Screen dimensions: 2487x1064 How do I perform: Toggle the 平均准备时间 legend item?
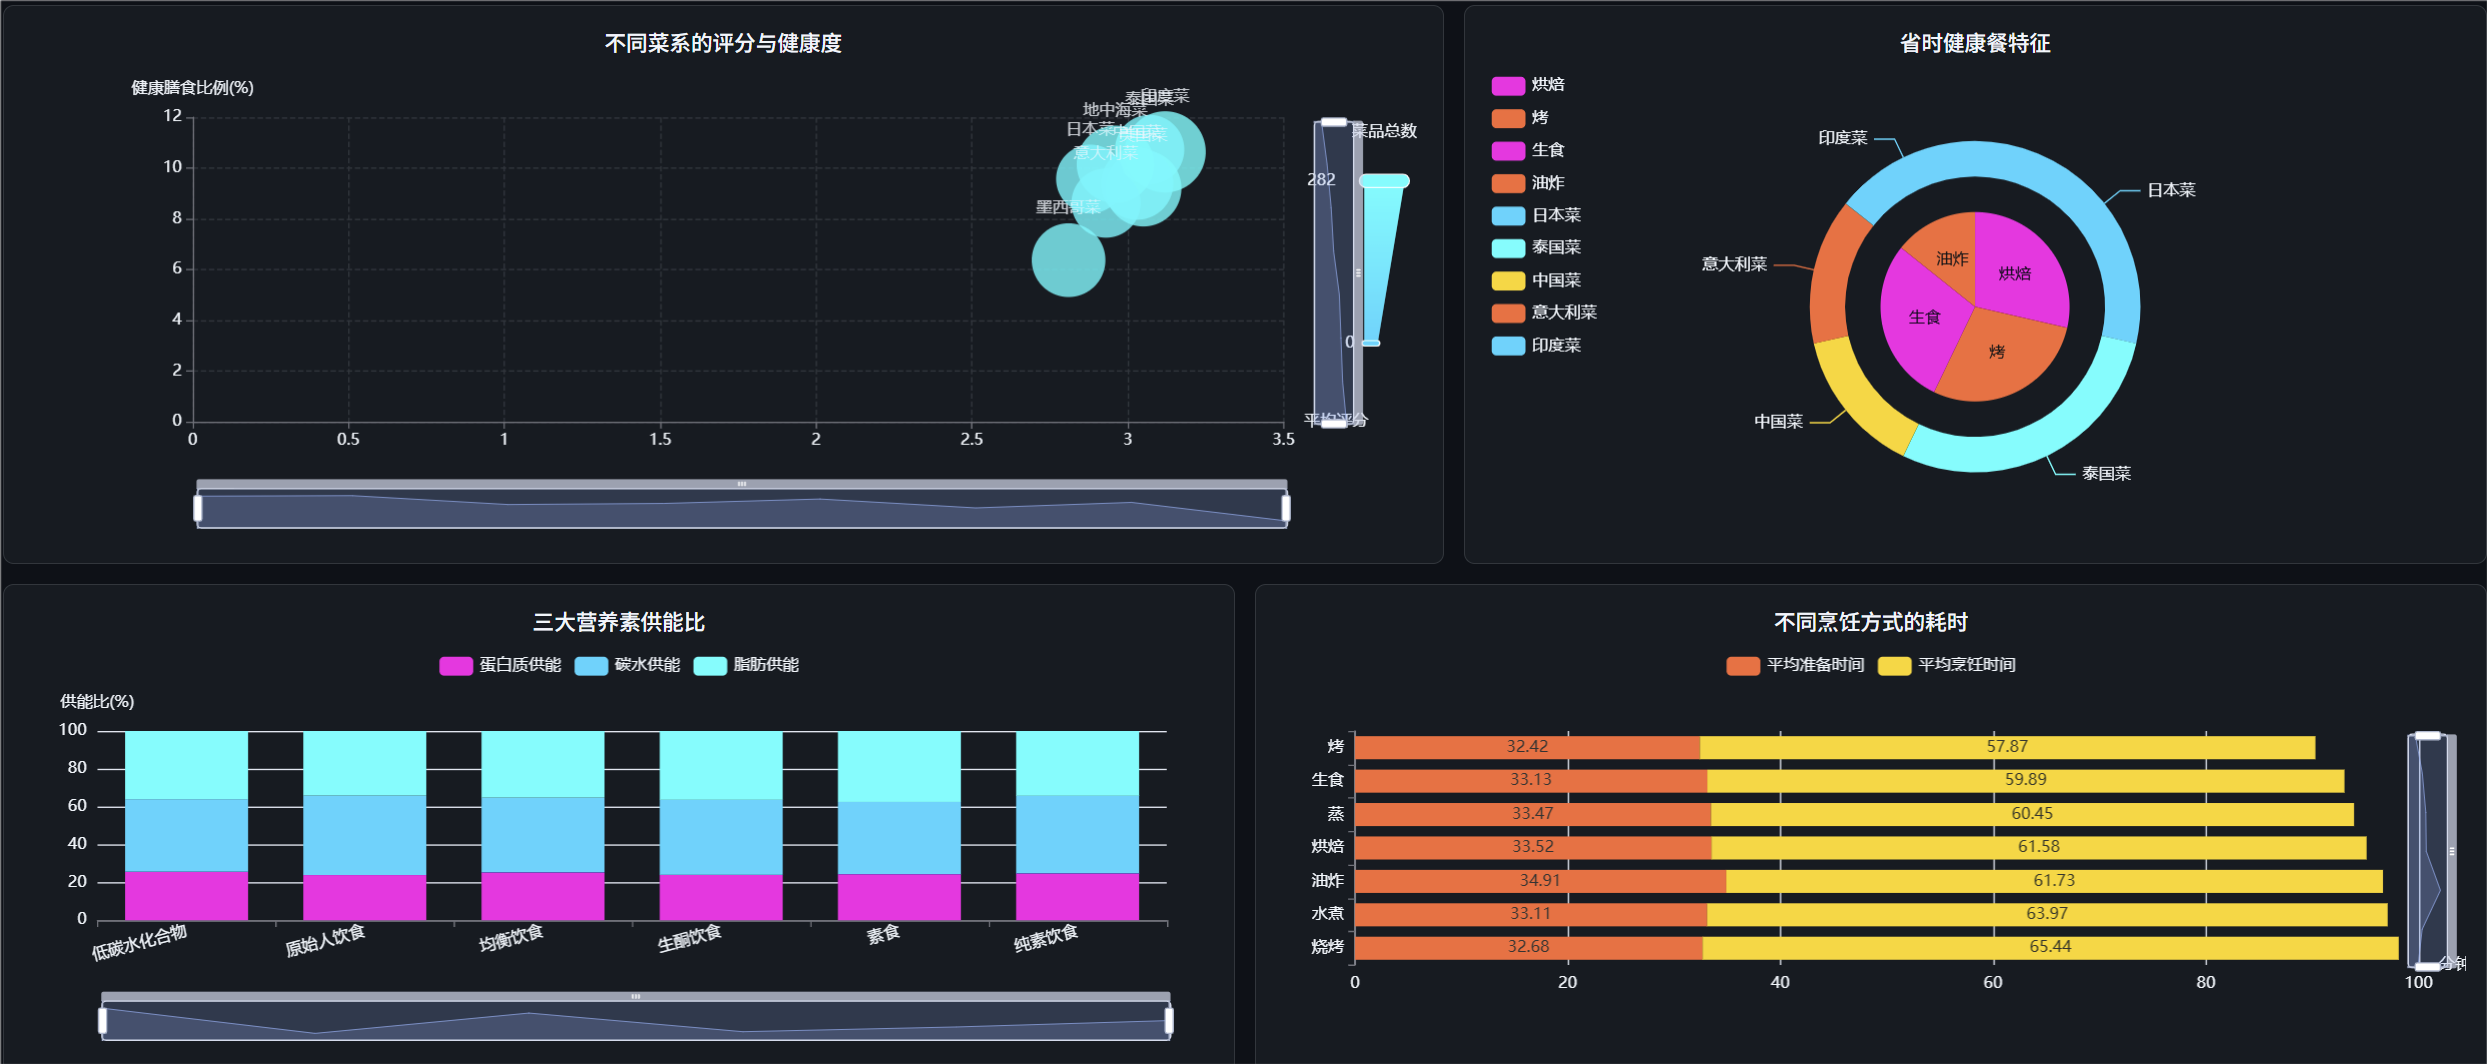click(1795, 665)
